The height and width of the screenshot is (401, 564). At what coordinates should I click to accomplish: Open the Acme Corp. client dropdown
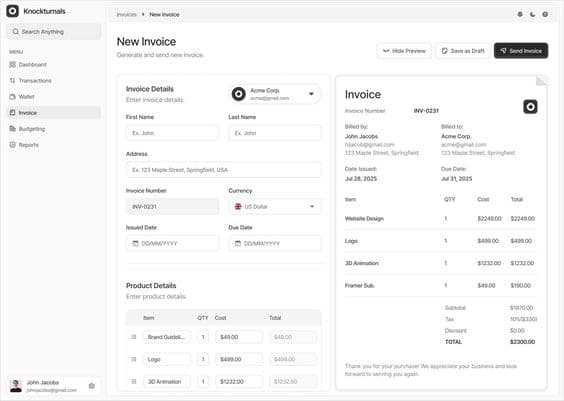pos(275,94)
